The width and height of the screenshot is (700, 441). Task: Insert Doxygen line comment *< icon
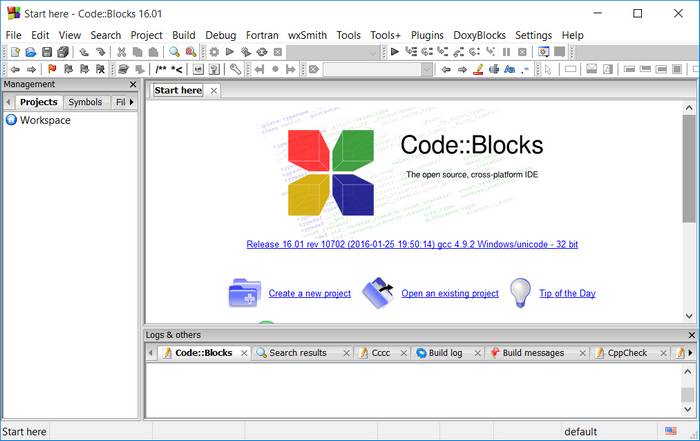pyautogui.click(x=177, y=69)
